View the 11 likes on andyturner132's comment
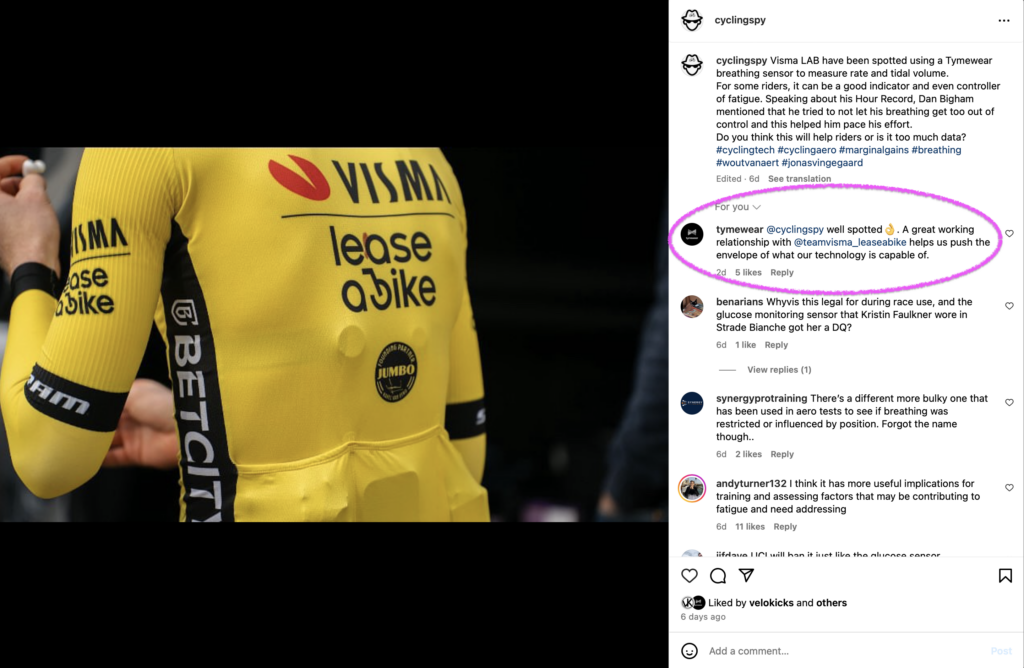Screen dimensions: 1024x668 coord(750,526)
